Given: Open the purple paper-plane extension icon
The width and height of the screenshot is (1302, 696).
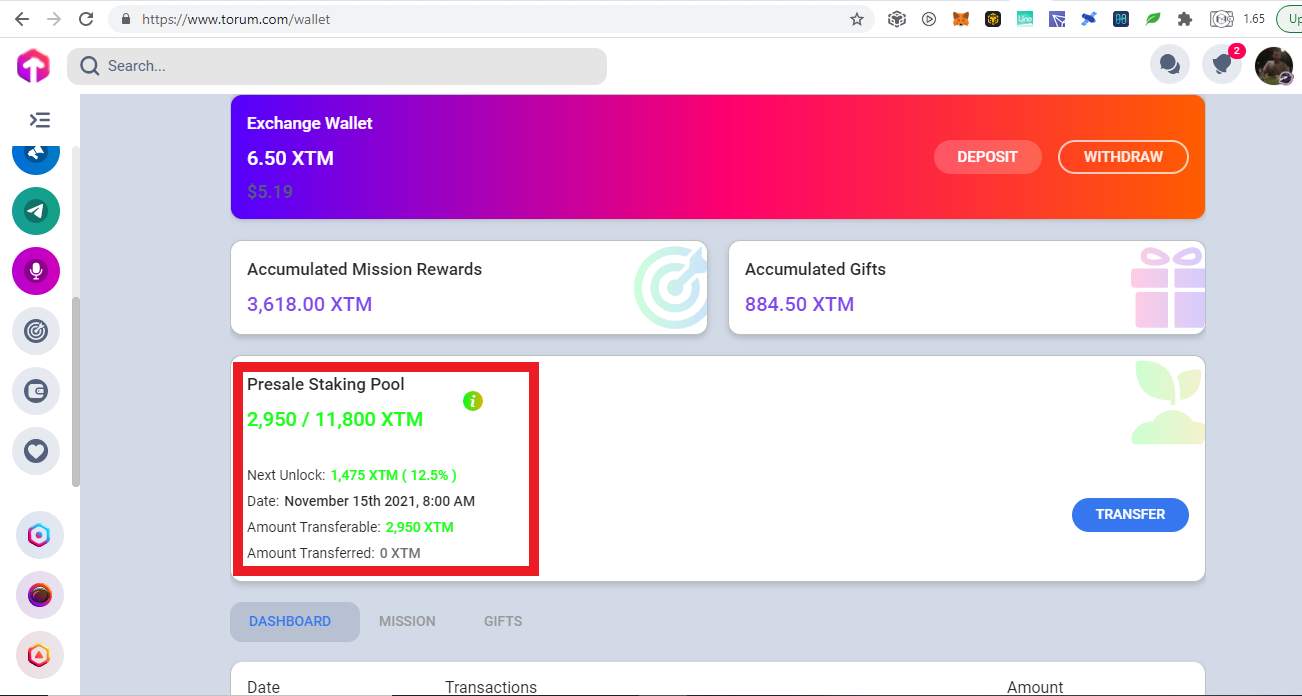Looking at the screenshot, I should 1057,19.
